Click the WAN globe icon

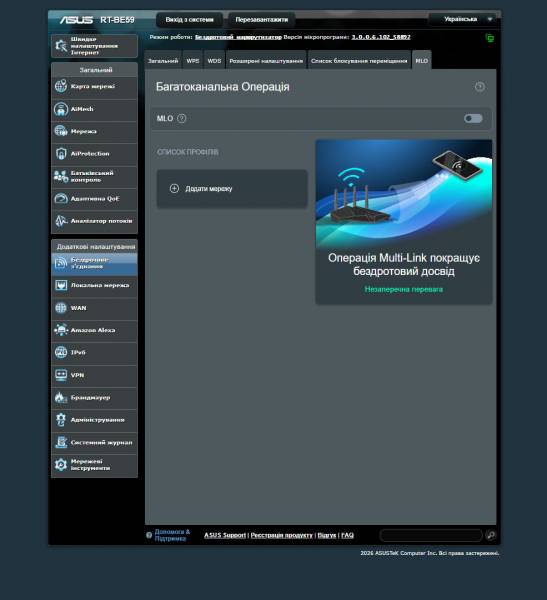61,308
